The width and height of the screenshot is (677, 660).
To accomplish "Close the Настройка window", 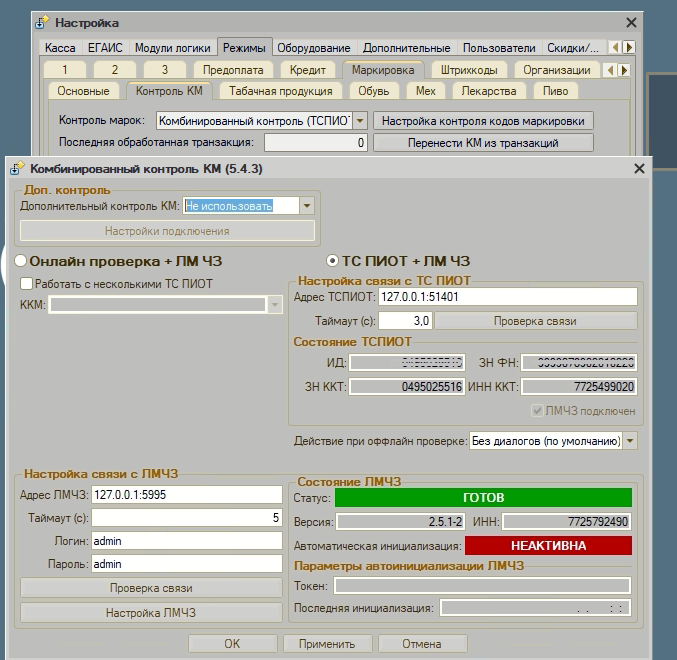I will coord(631,22).
